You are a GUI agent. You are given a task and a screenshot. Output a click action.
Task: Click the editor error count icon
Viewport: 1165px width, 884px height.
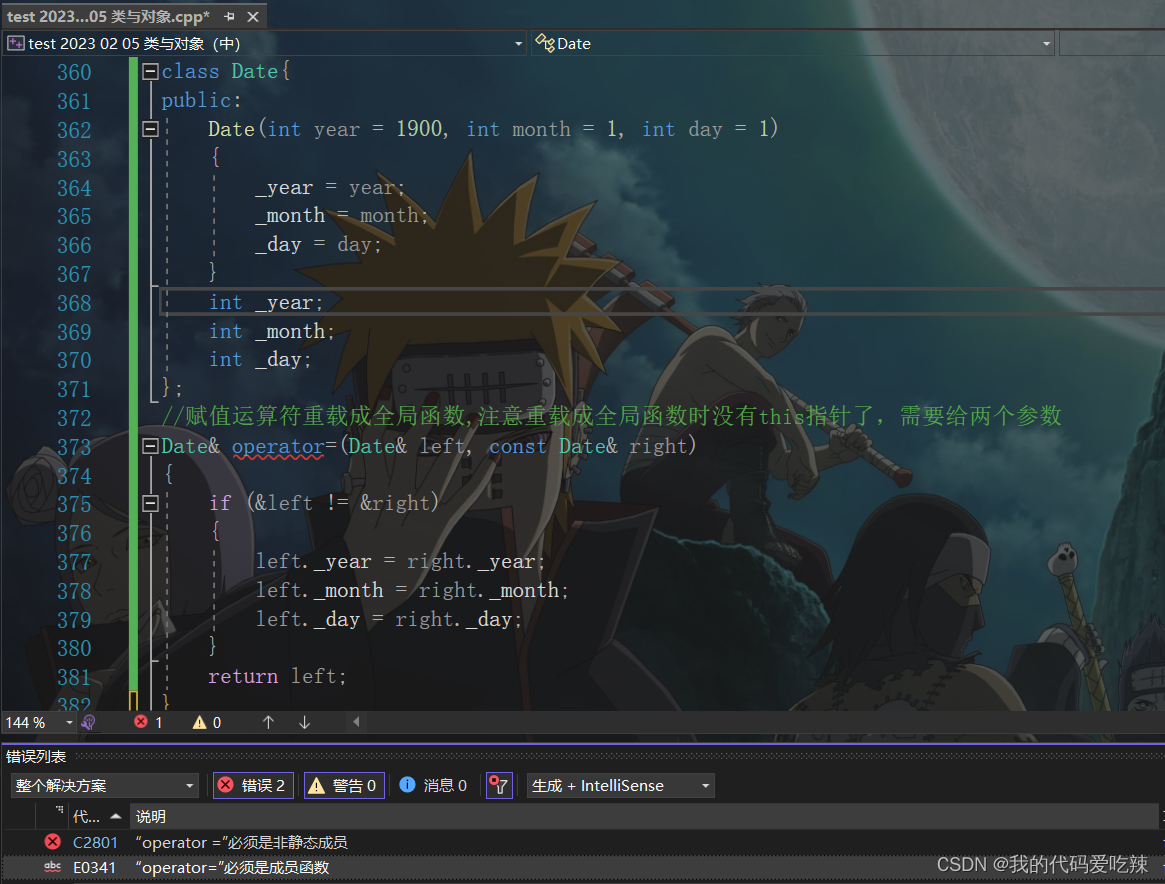click(x=140, y=722)
